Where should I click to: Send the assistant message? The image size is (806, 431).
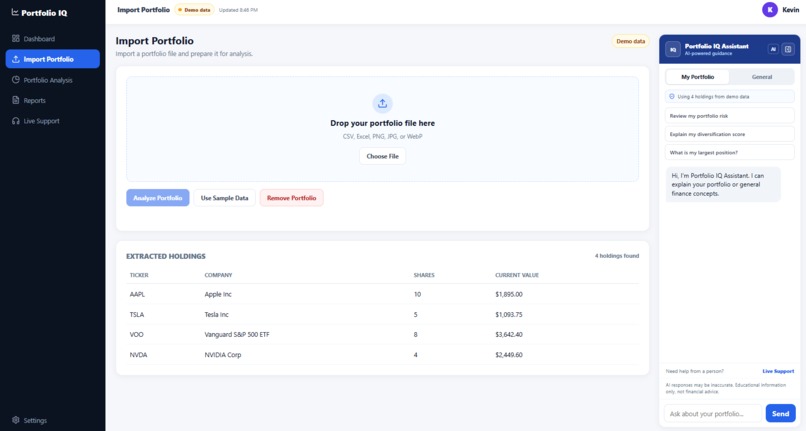pyautogui.click(x=780, y=414)
